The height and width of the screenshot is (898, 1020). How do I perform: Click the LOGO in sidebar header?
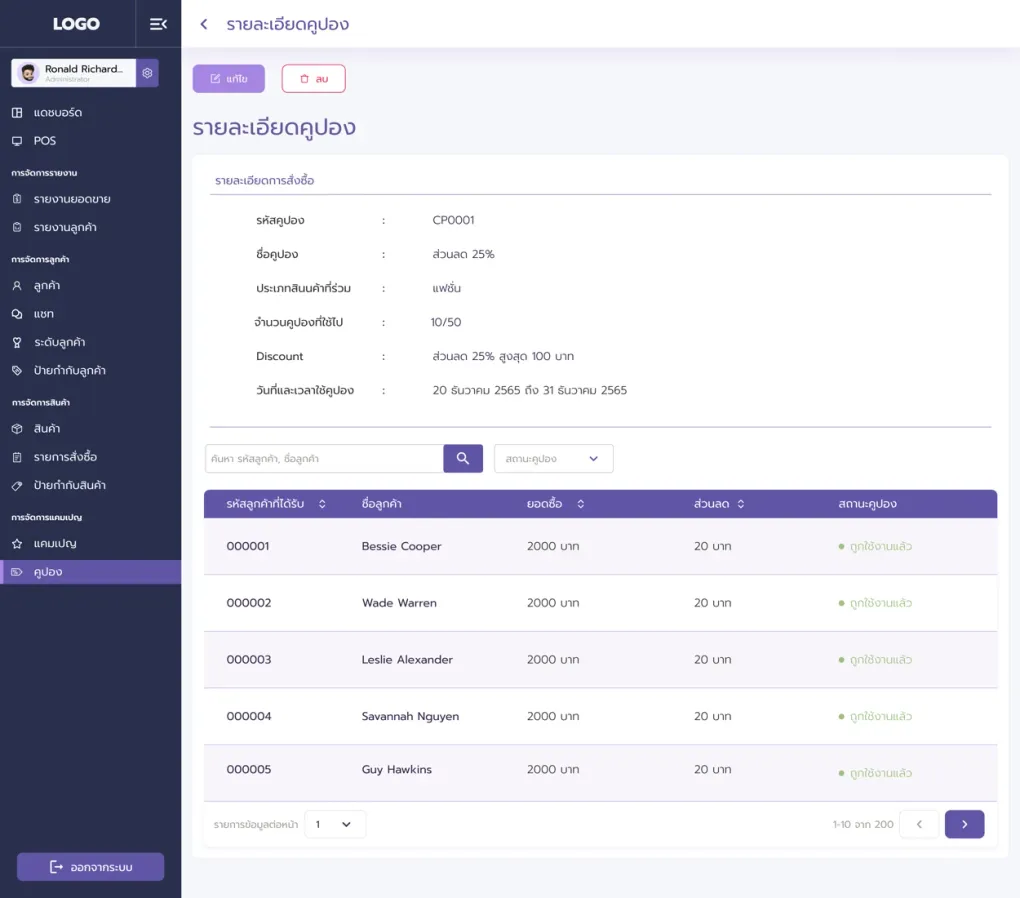76,24
